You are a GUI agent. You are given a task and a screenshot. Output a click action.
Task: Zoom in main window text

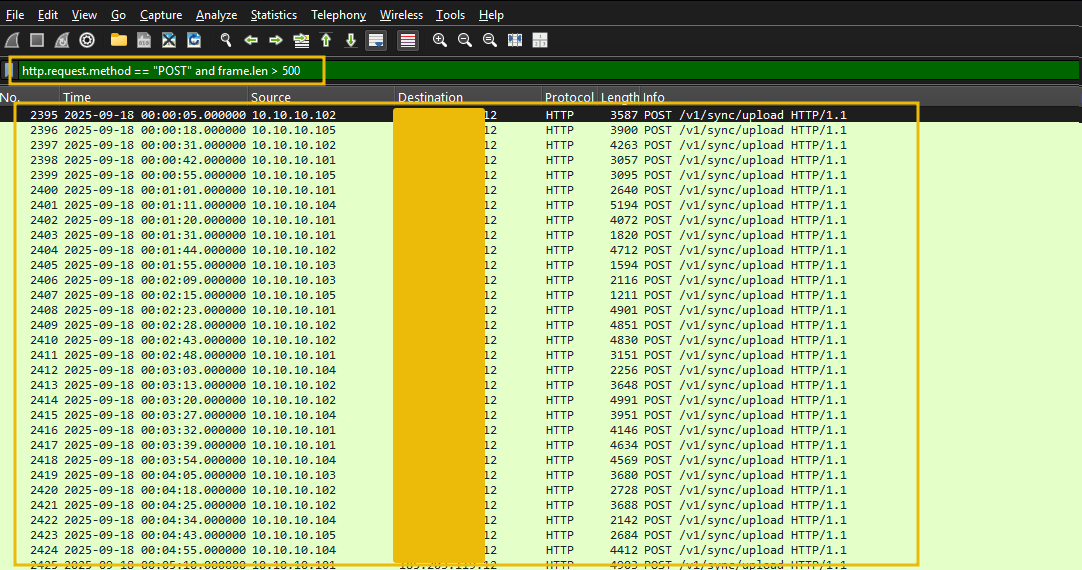tap(440, 40)
